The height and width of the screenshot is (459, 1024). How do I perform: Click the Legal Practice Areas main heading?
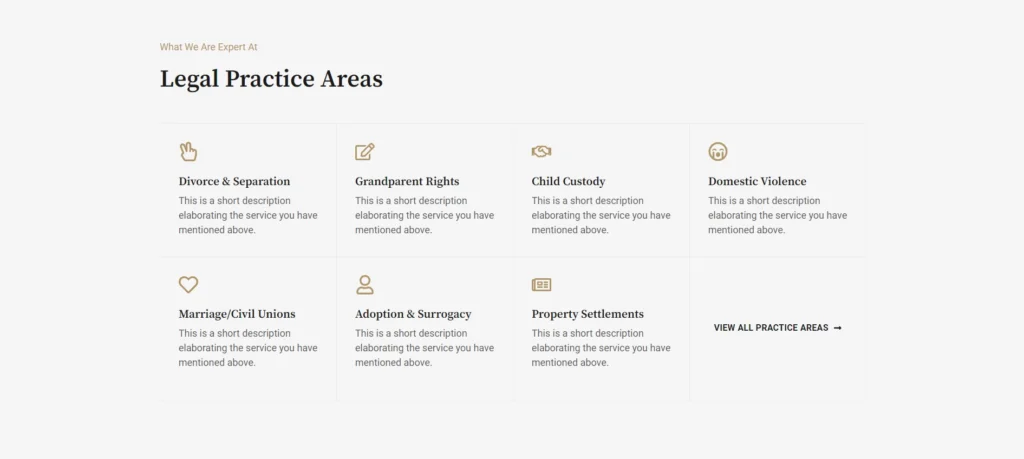[x=271, y=79]
